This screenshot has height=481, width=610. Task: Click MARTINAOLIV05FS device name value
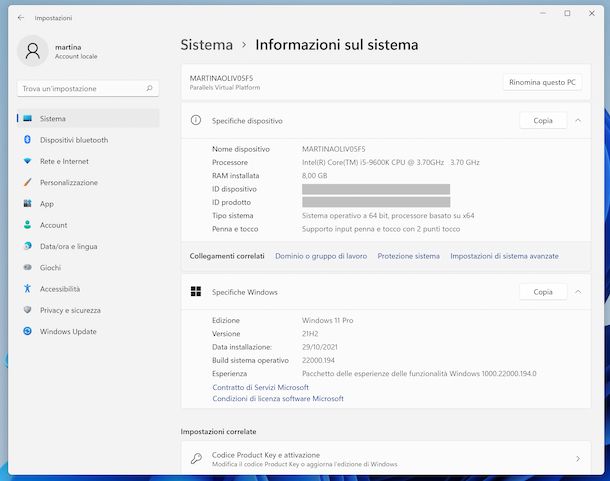pos(333,149)
